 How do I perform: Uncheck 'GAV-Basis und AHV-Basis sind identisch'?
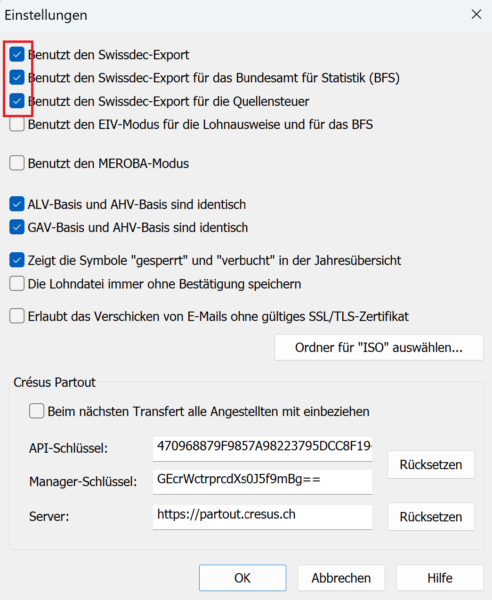pyautogui.click(x=17, y=227)
